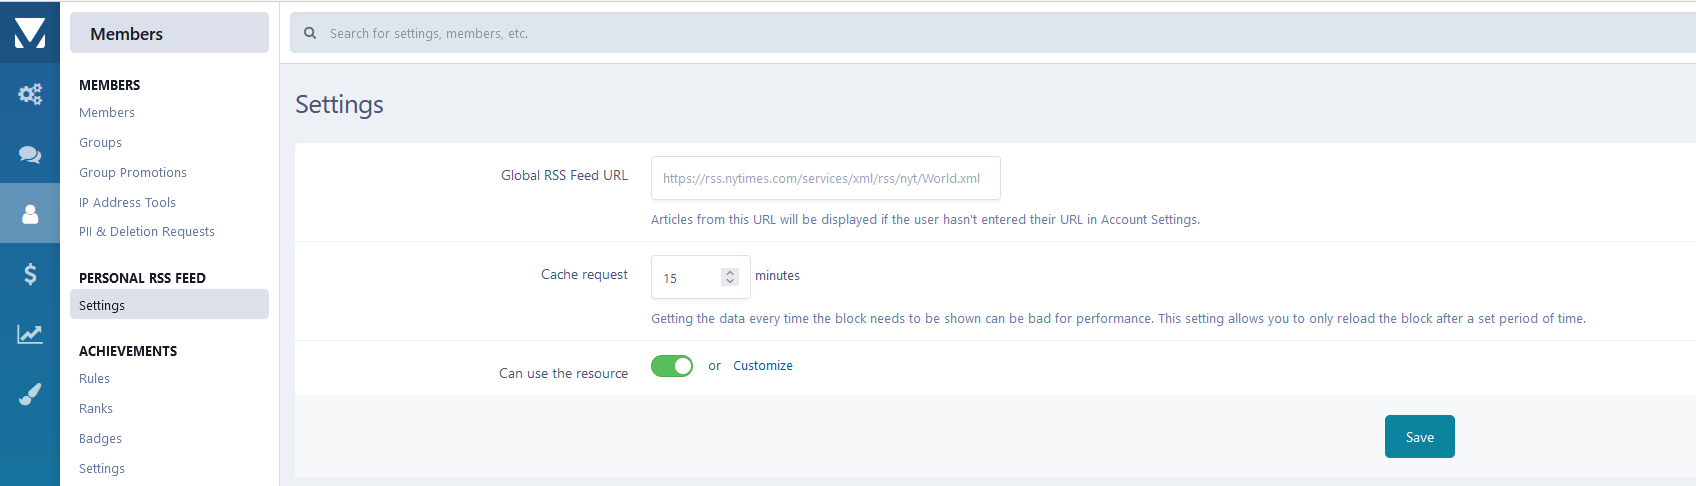1696x486 pixels.
Task: Click the Customize link
Action: coord(763,366)
